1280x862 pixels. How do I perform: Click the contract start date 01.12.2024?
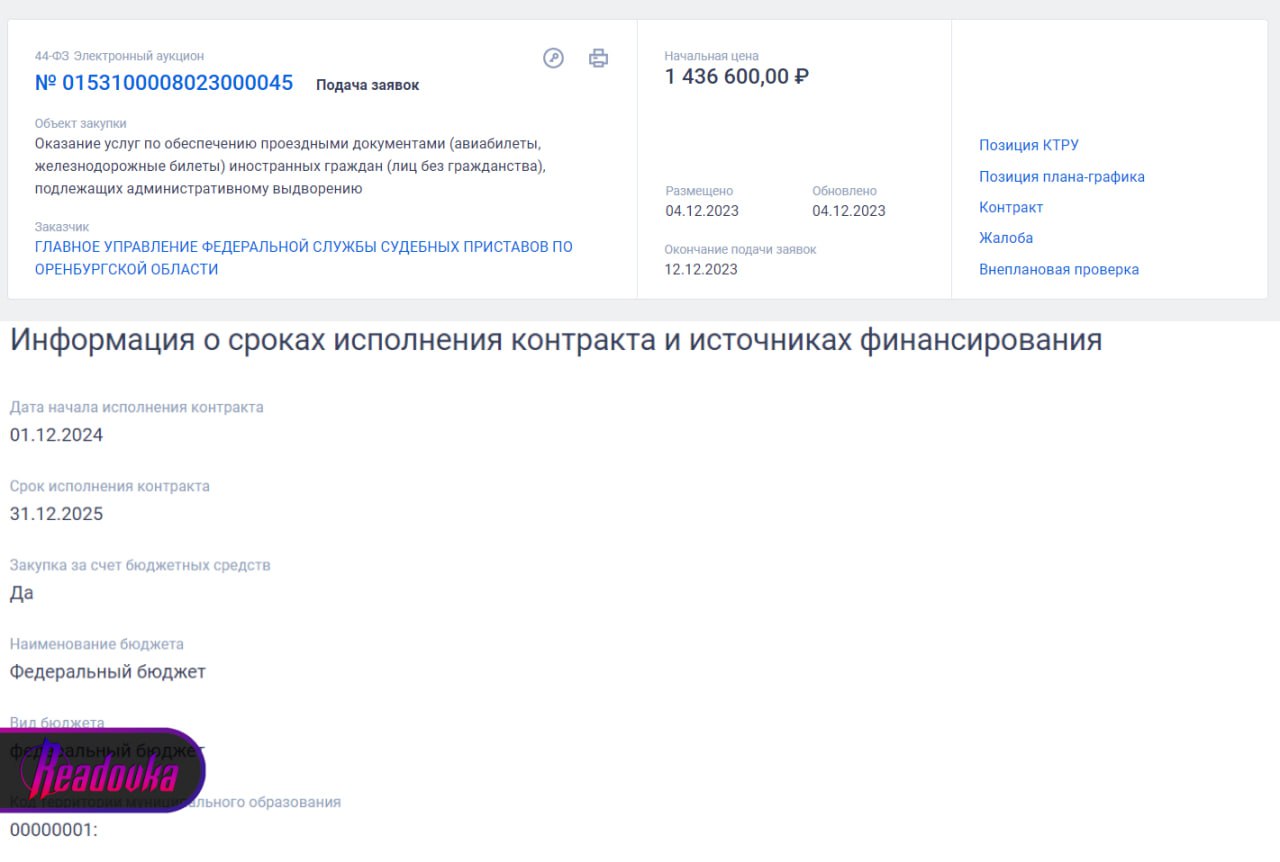coord(56,435)
